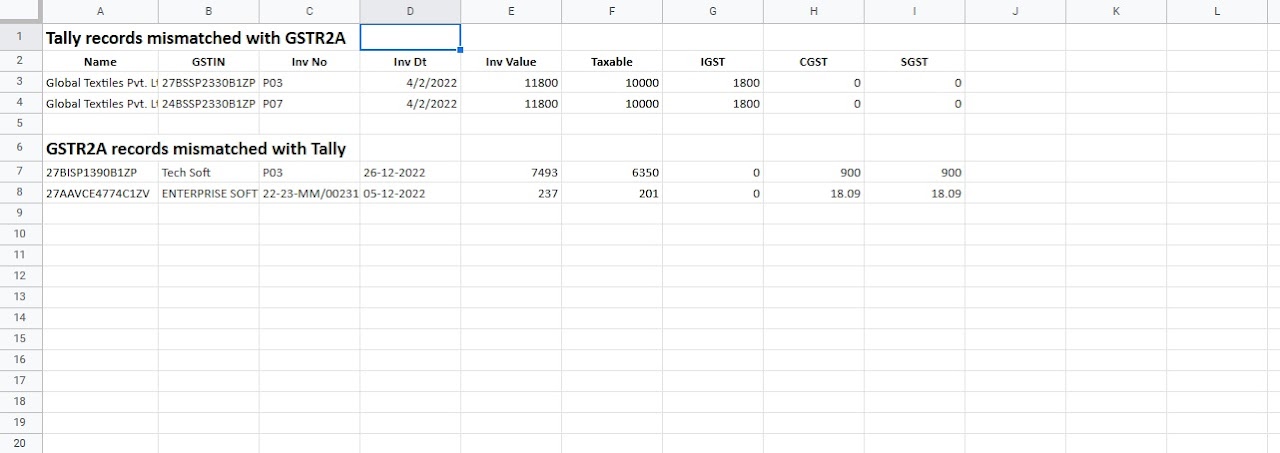Click date 05-12-2022 cell
Screen dimensions: 1280x453
(410, 193)
